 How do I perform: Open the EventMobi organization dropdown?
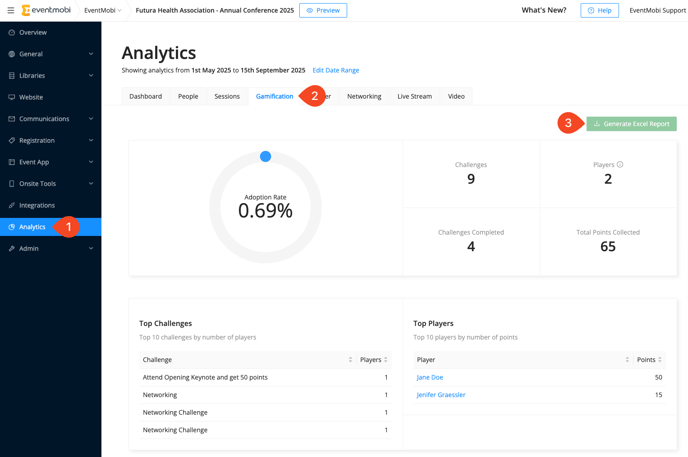click(103, 11)
